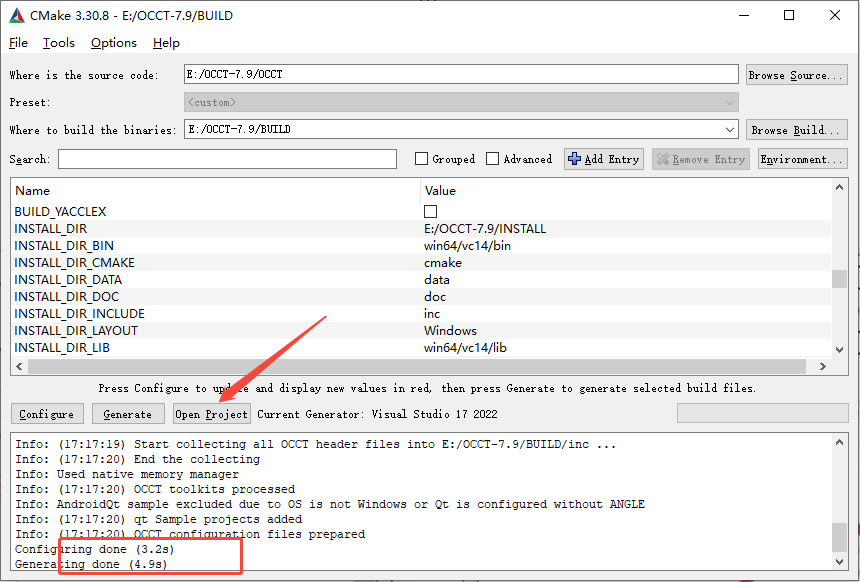Click the win64/vc14/bin value cell
The width and height of the screenshot is (860, 582).
click(467, 245)
